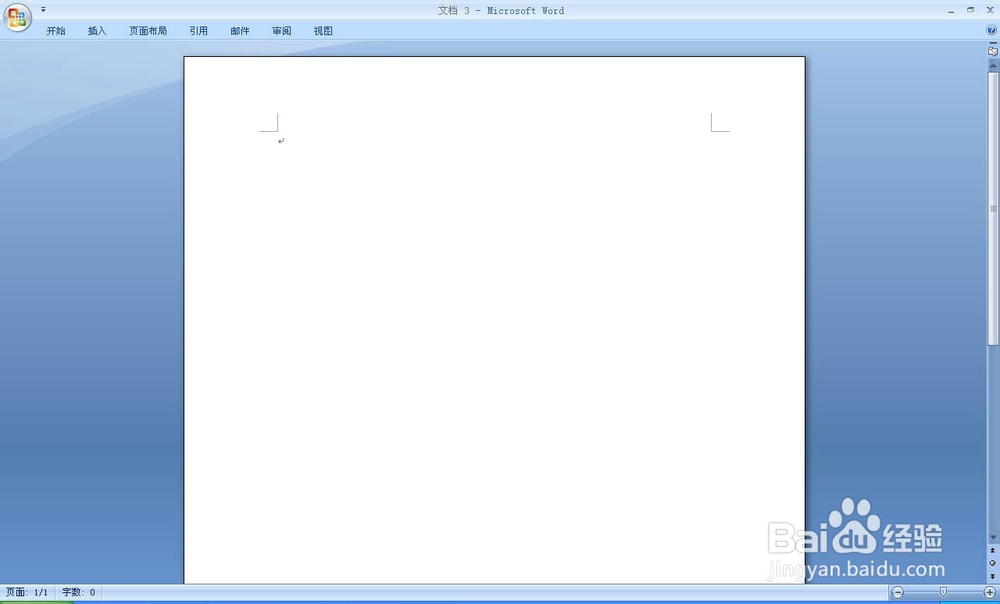
Task: Click the zoom out minus button
Action: tap(898, 593)
